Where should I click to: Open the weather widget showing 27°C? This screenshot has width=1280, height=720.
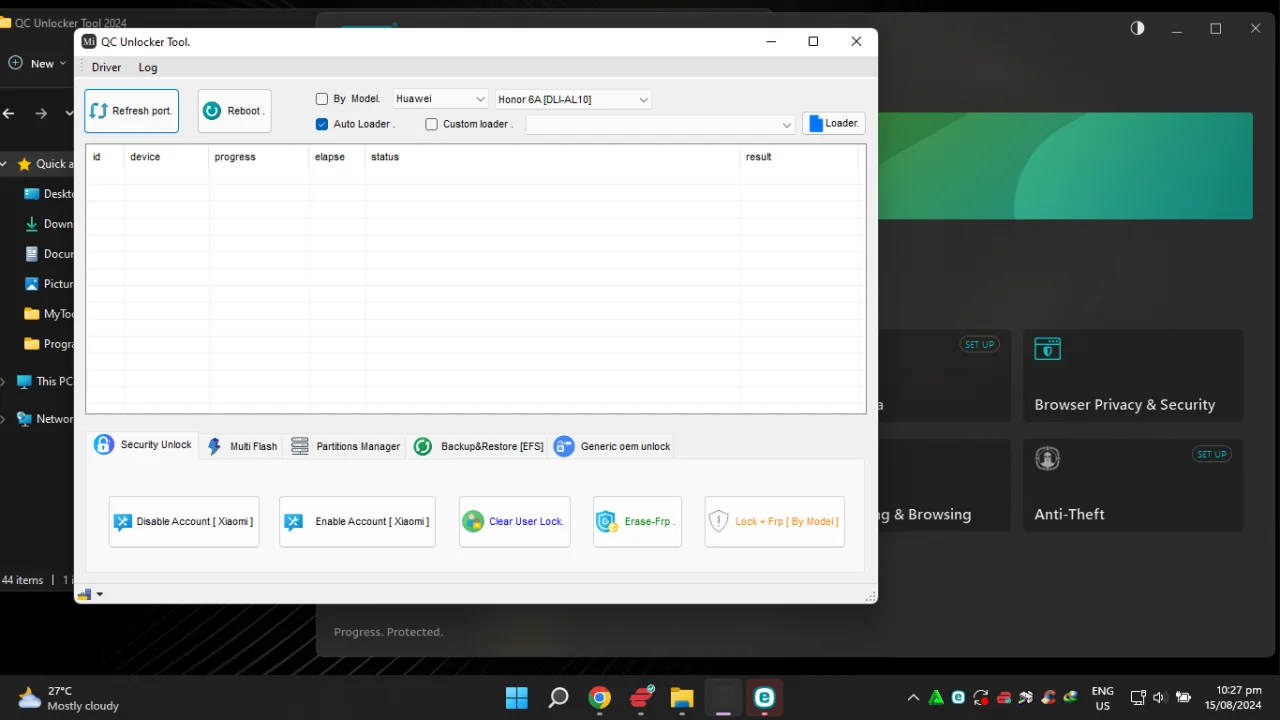point(68,698)
